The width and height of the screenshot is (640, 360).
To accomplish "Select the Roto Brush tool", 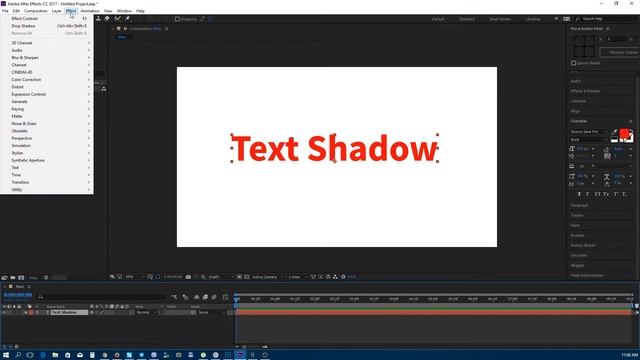I will pyautogui.click(x=118, y=19).
